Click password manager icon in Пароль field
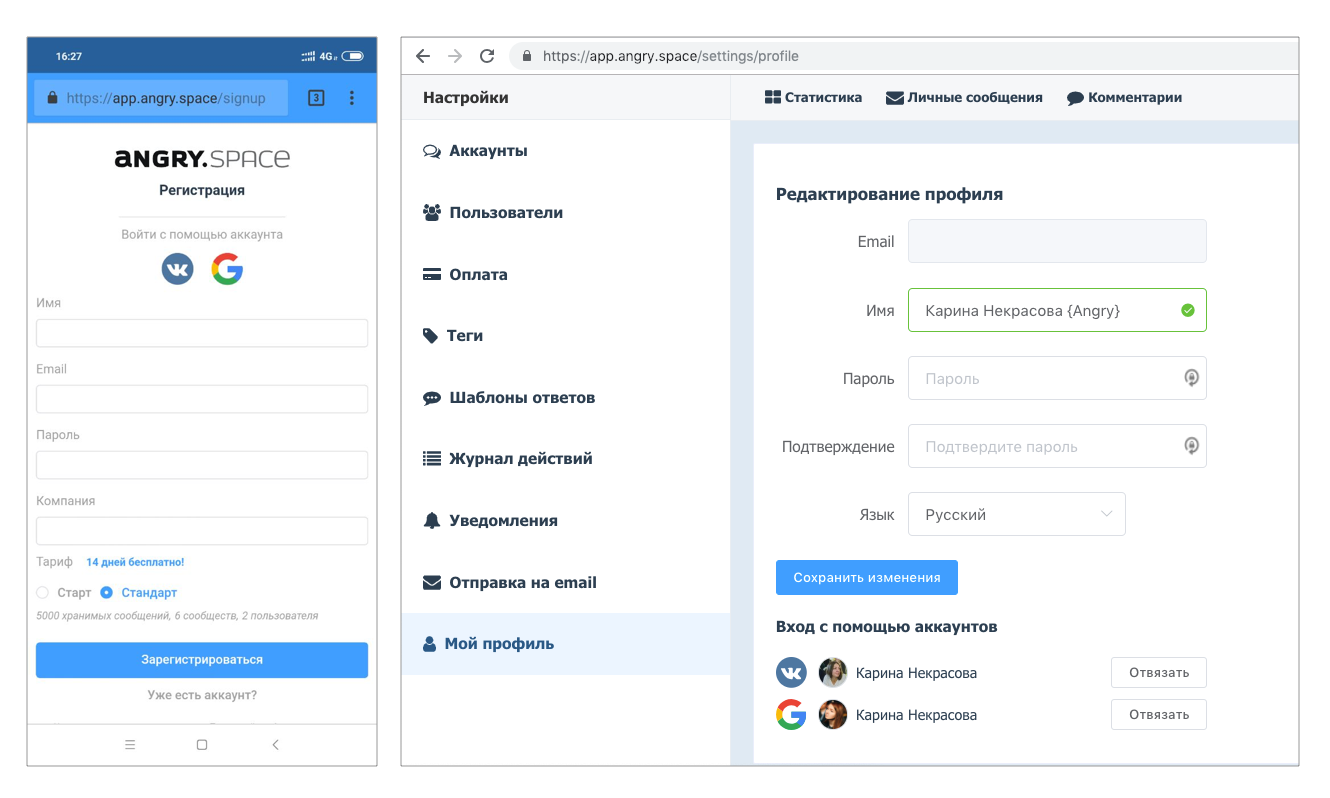This screenshot has height=798, width=1330. (1191, 378)
